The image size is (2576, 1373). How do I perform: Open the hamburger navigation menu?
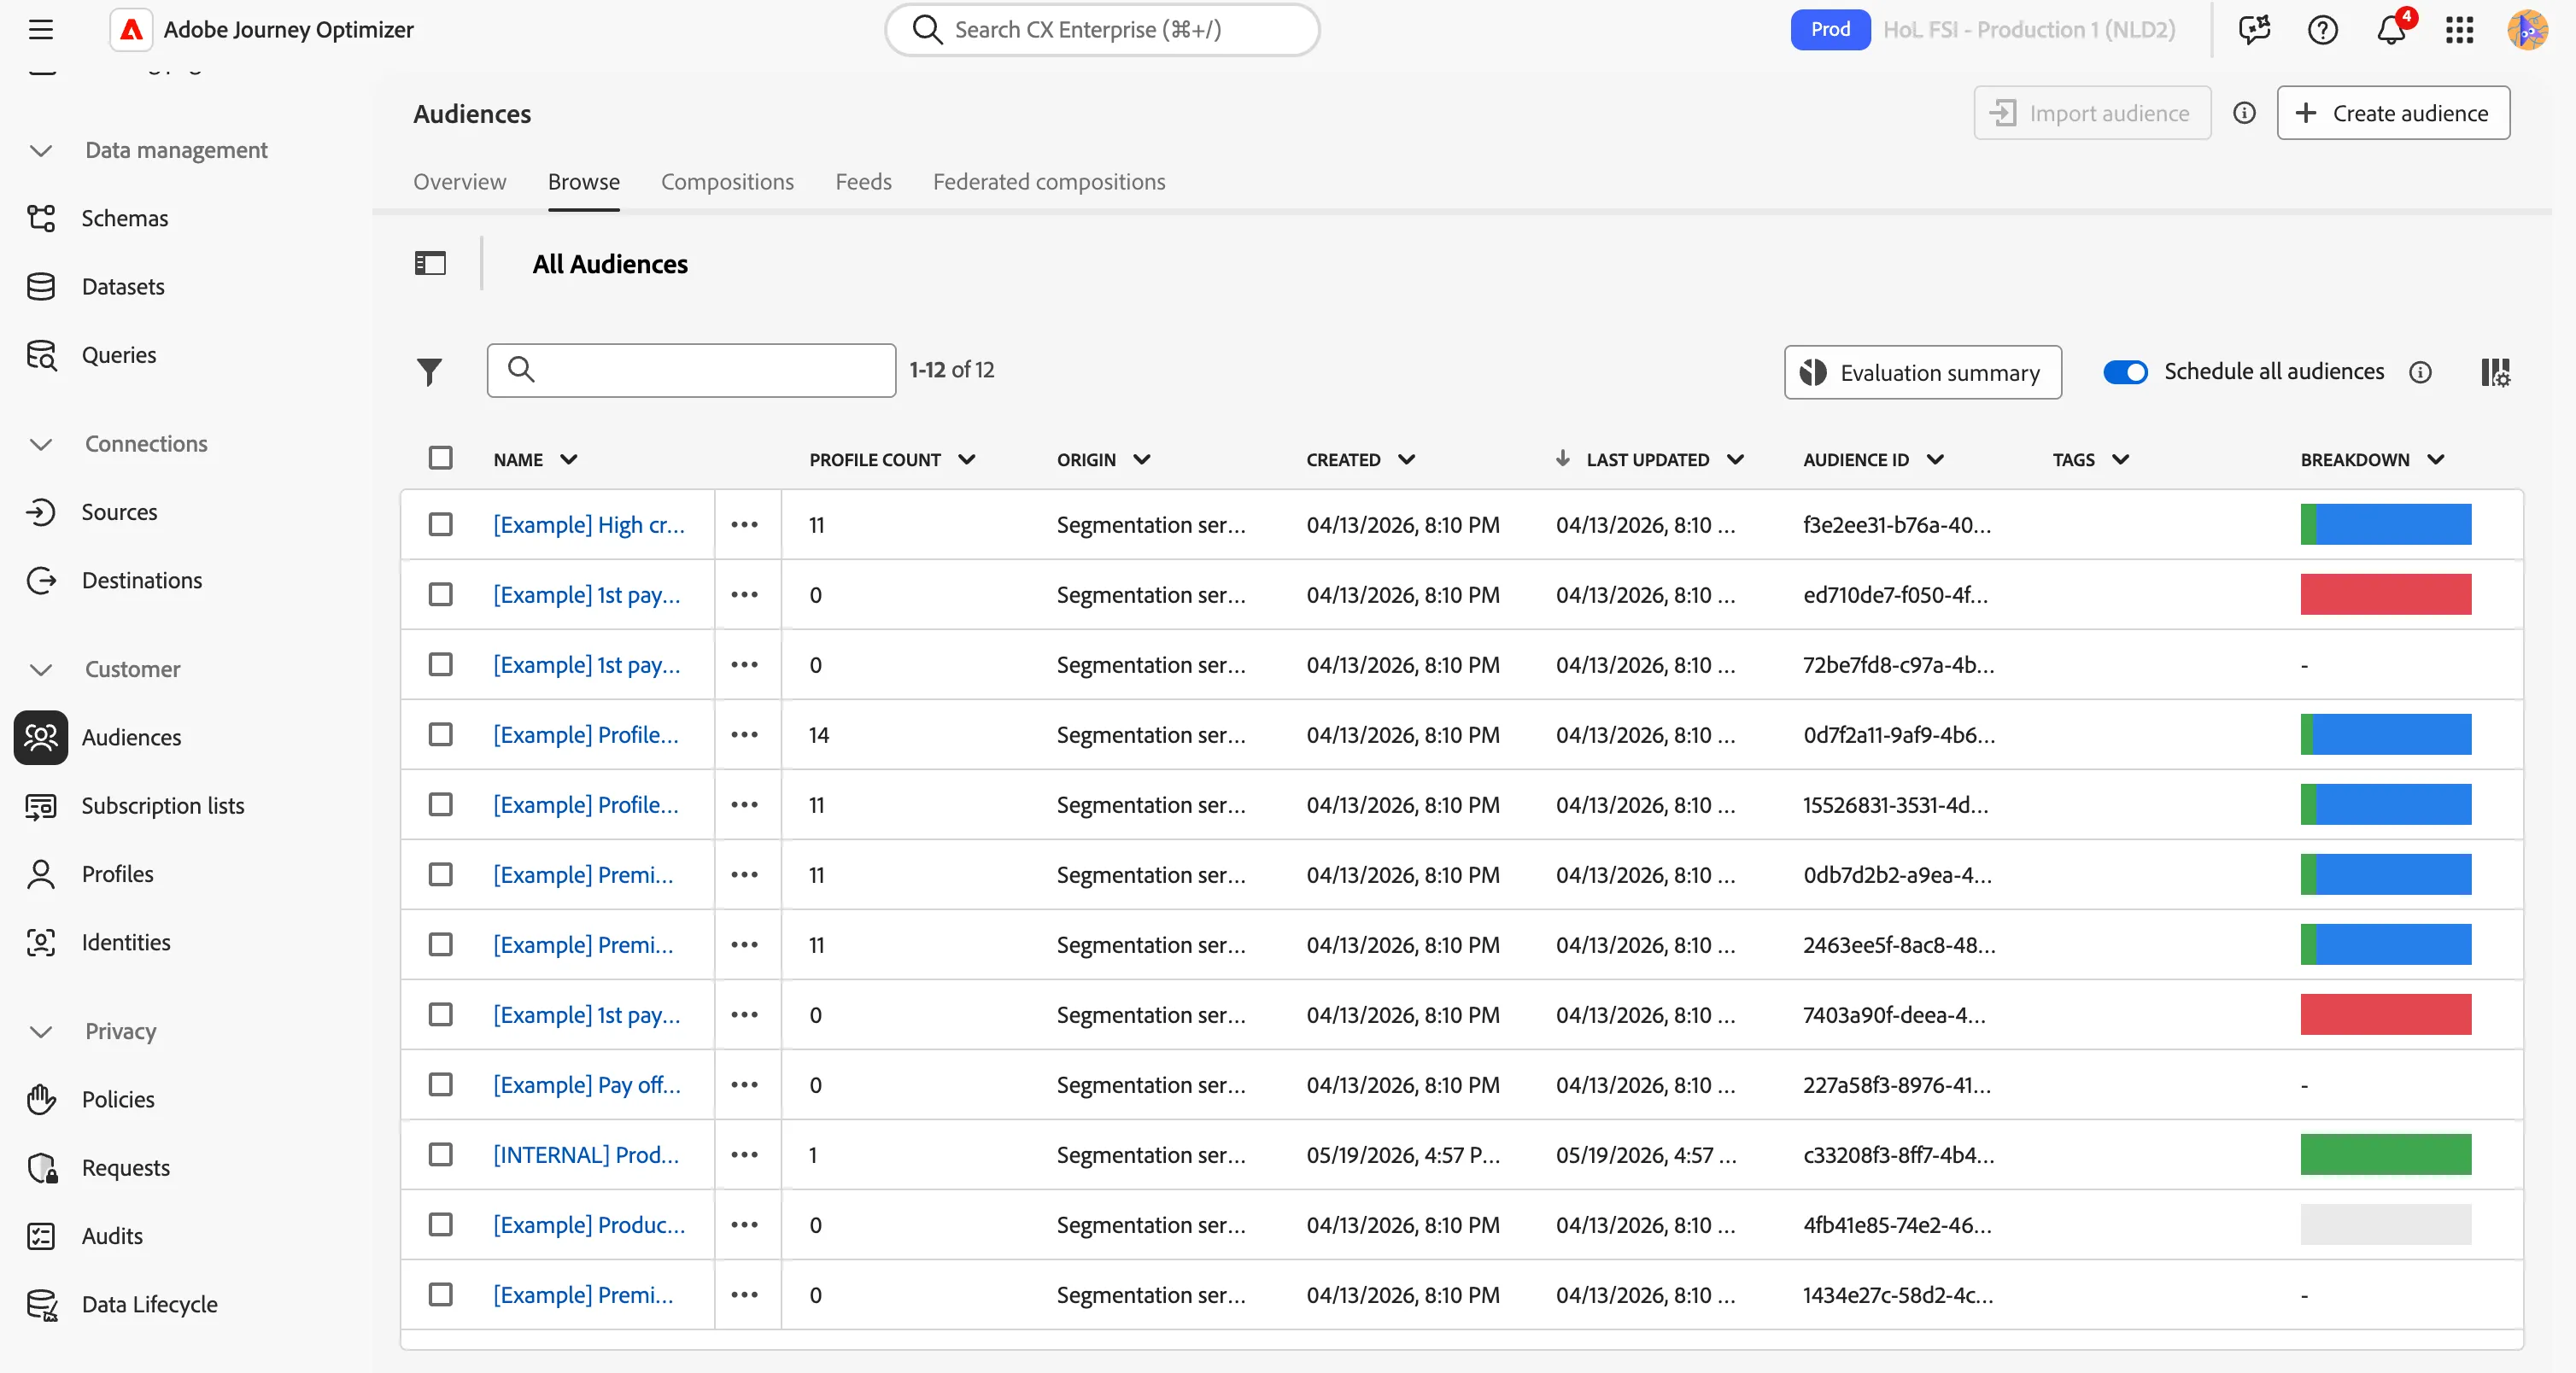41,30
